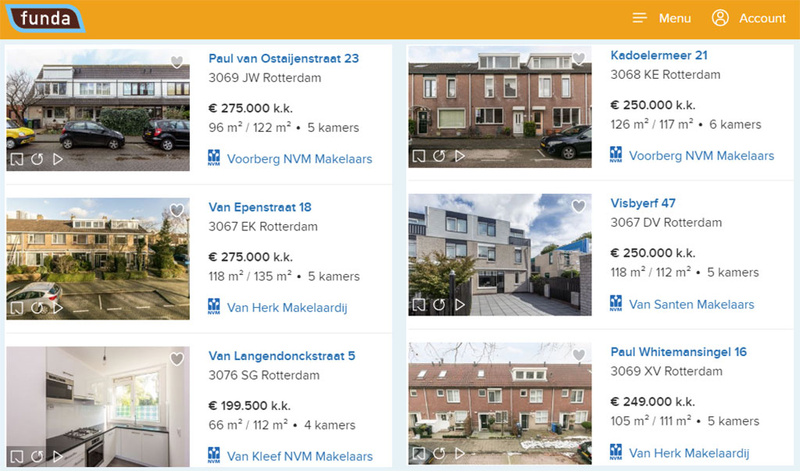Play video icon on Visbyerf 47 photo

(460, 304)
